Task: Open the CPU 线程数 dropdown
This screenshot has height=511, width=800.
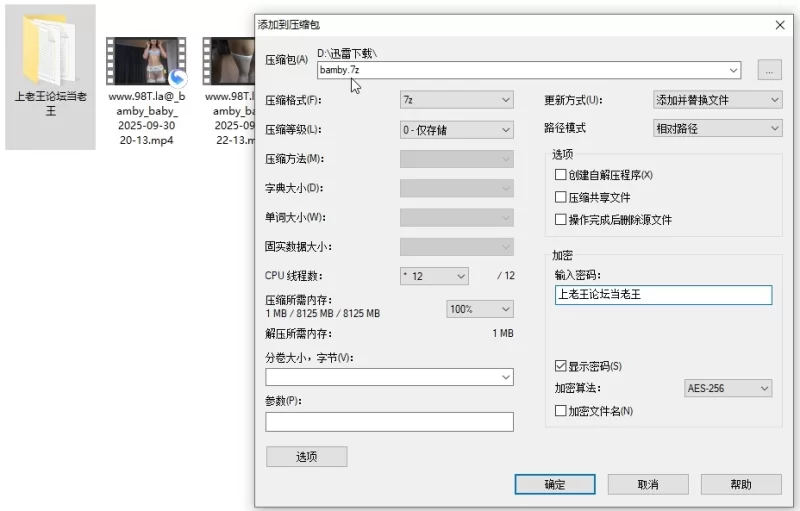Action: [434, 276]
